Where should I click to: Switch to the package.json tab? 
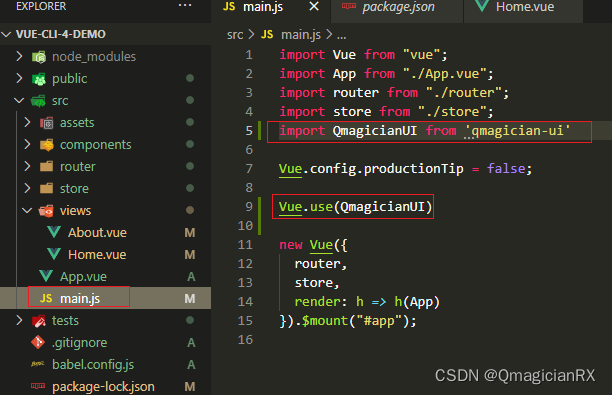(x=398, y=7)
